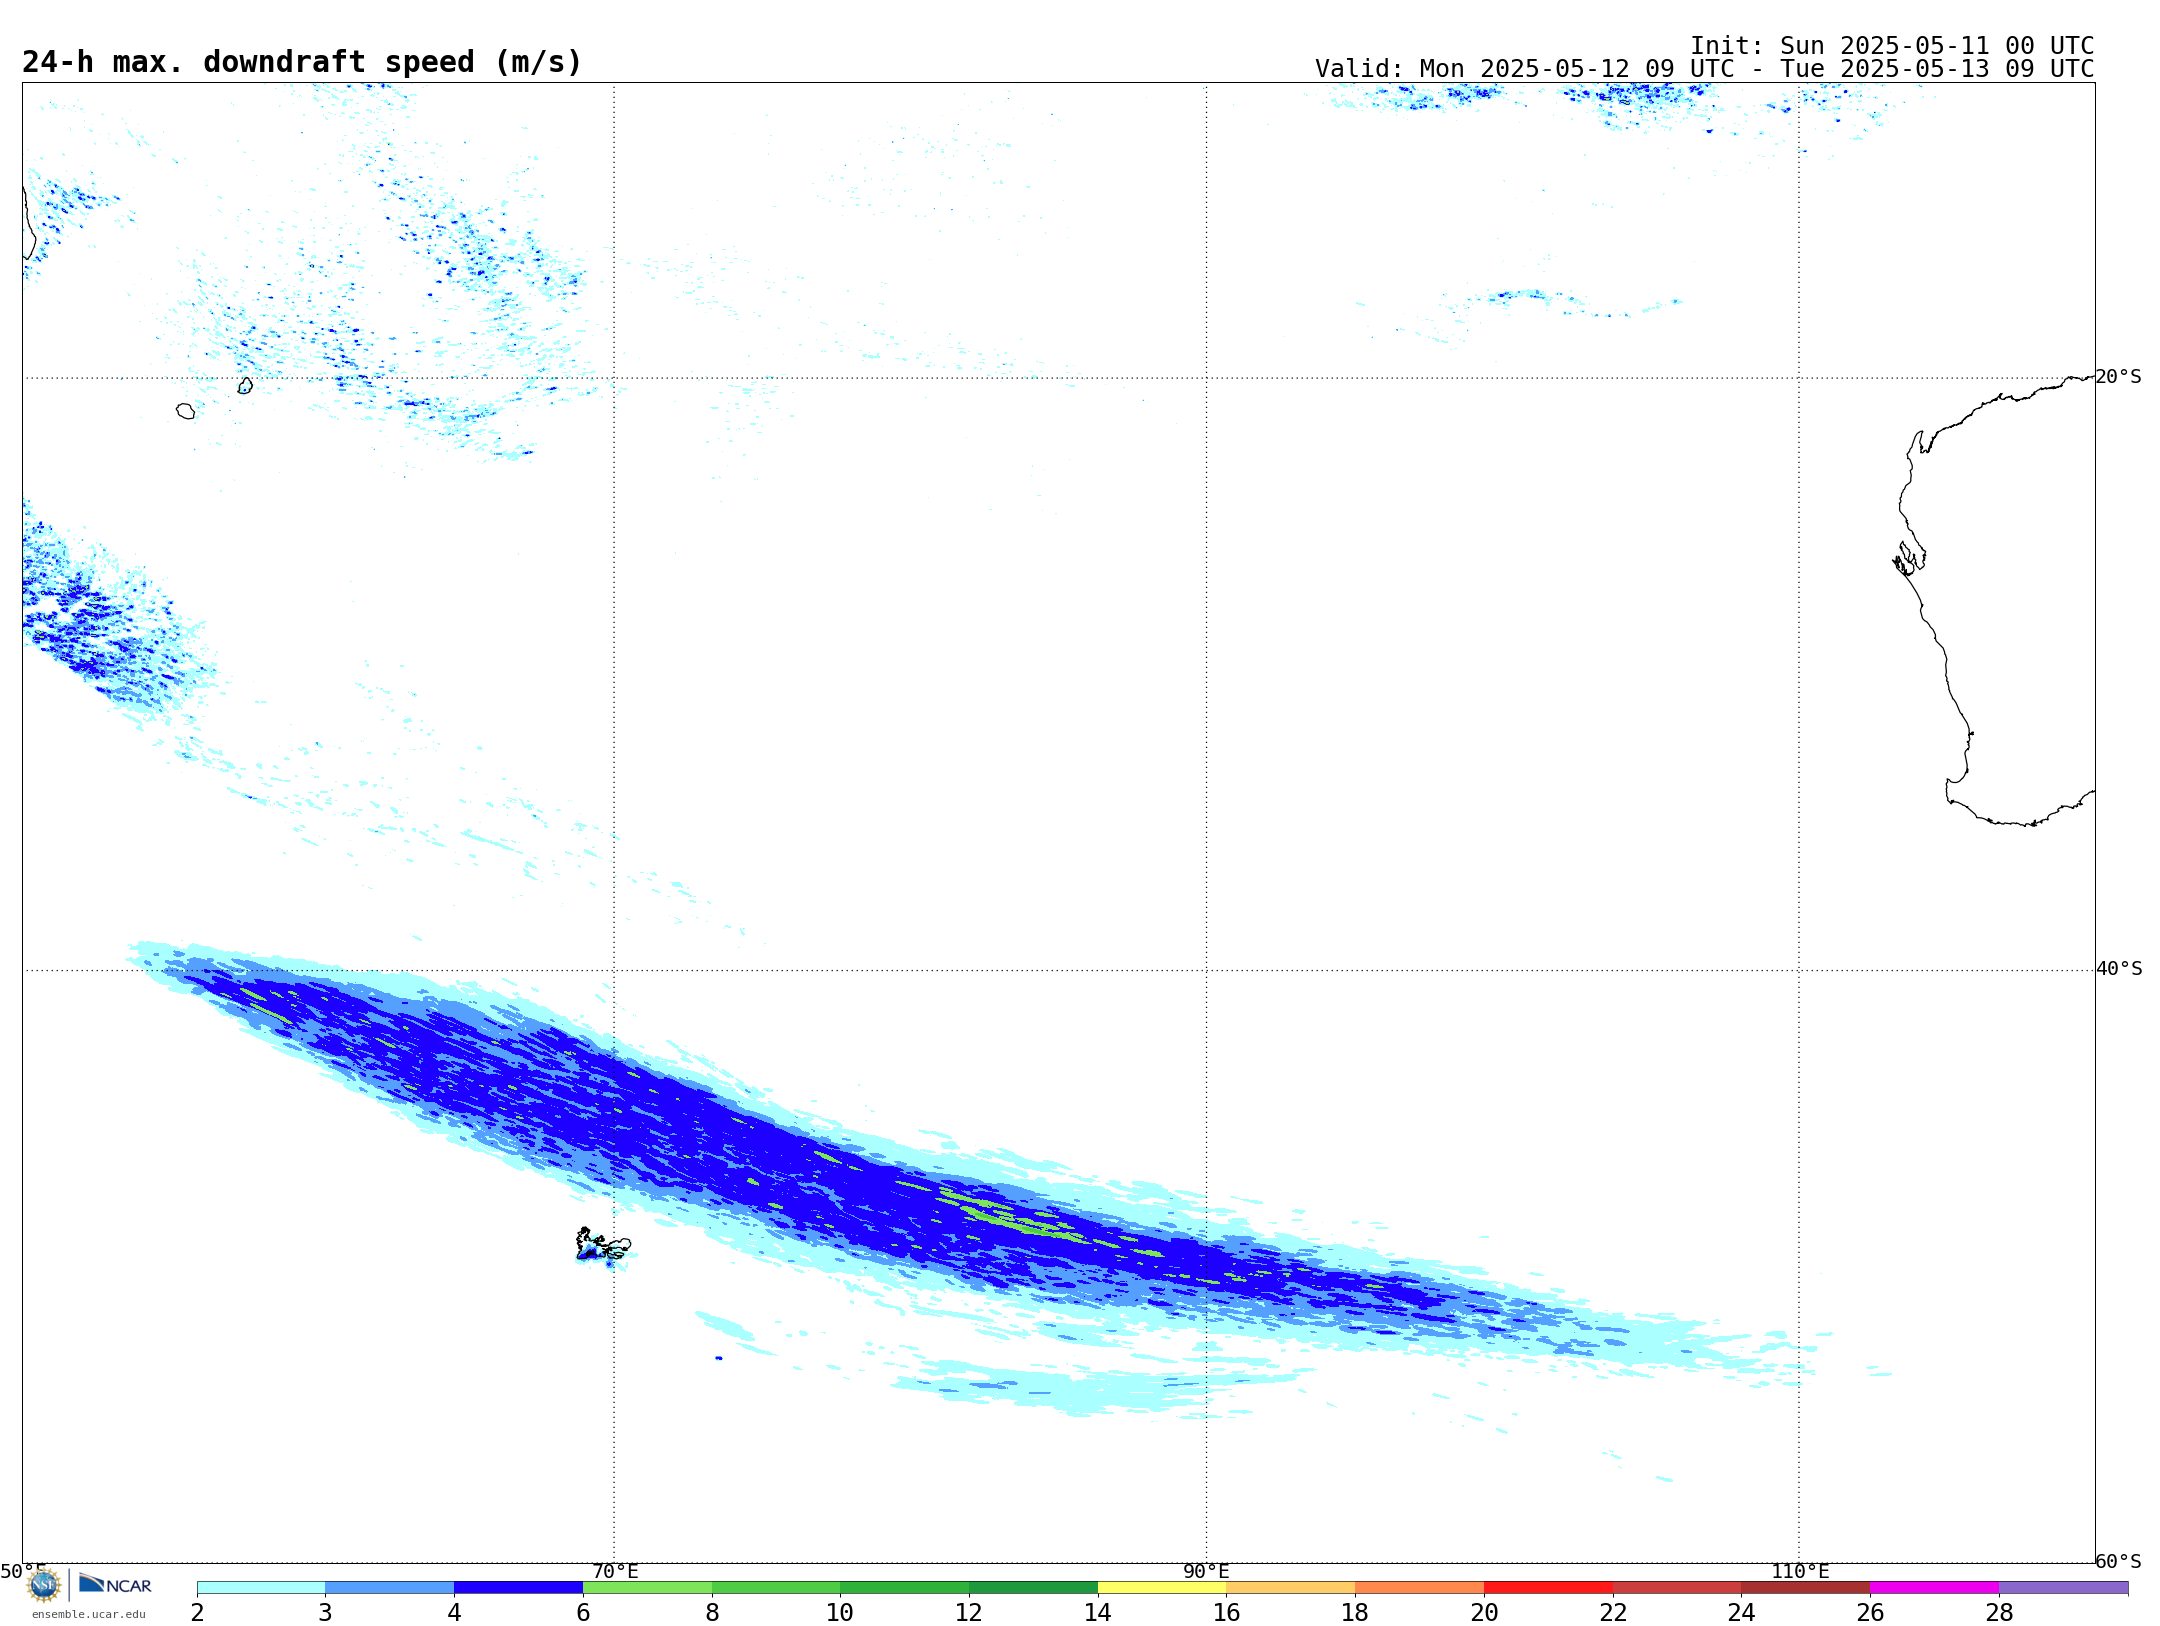Select the 20–22 m/s red swatch
This screenshot has height=1626, width=2160.
coord(1548,1587)
